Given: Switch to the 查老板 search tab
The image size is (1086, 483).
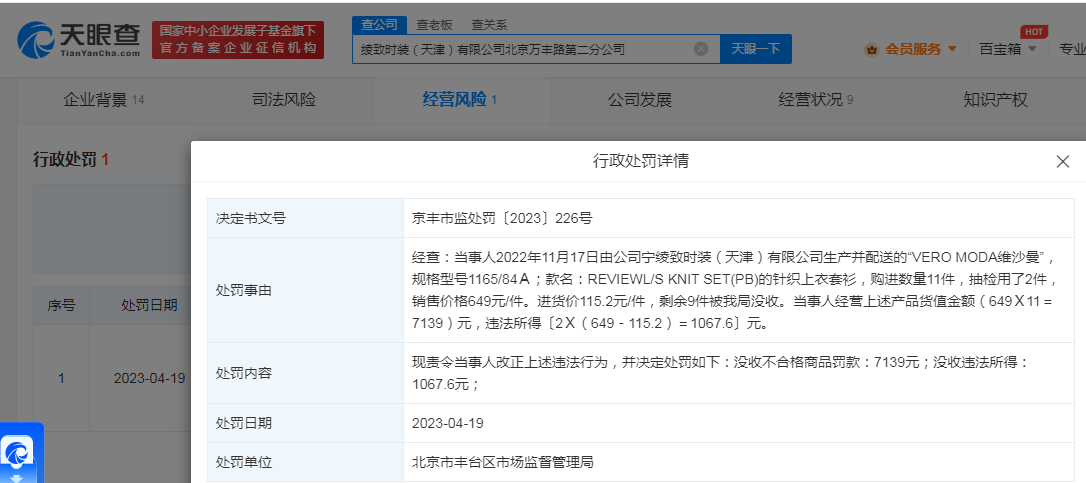Looking at the screenshot, I should coord(434,25).
